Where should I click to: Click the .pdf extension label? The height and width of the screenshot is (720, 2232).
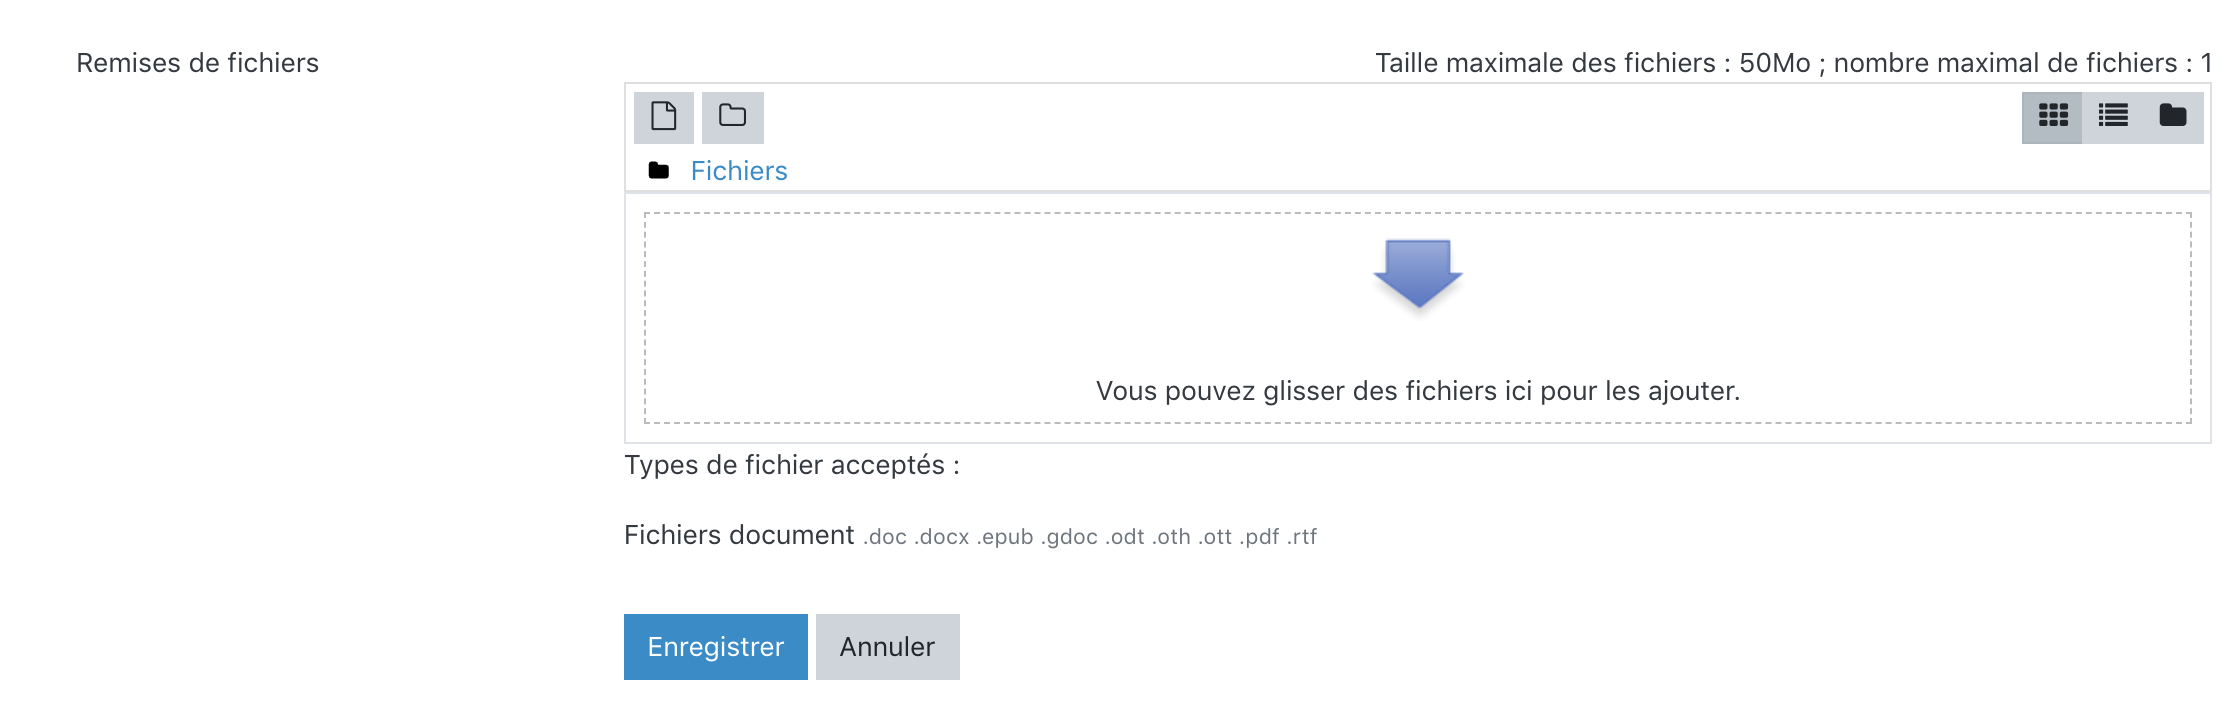pos(1259,537)
